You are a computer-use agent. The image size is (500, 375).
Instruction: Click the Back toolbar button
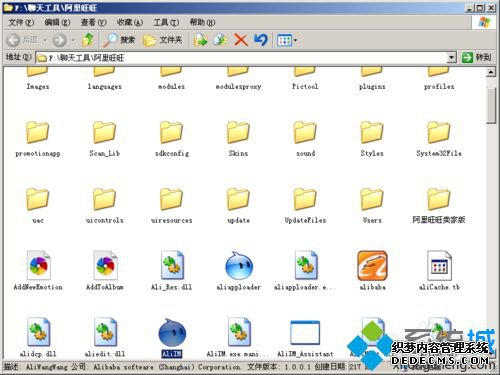pyautogui.click(x=22, y=40)
